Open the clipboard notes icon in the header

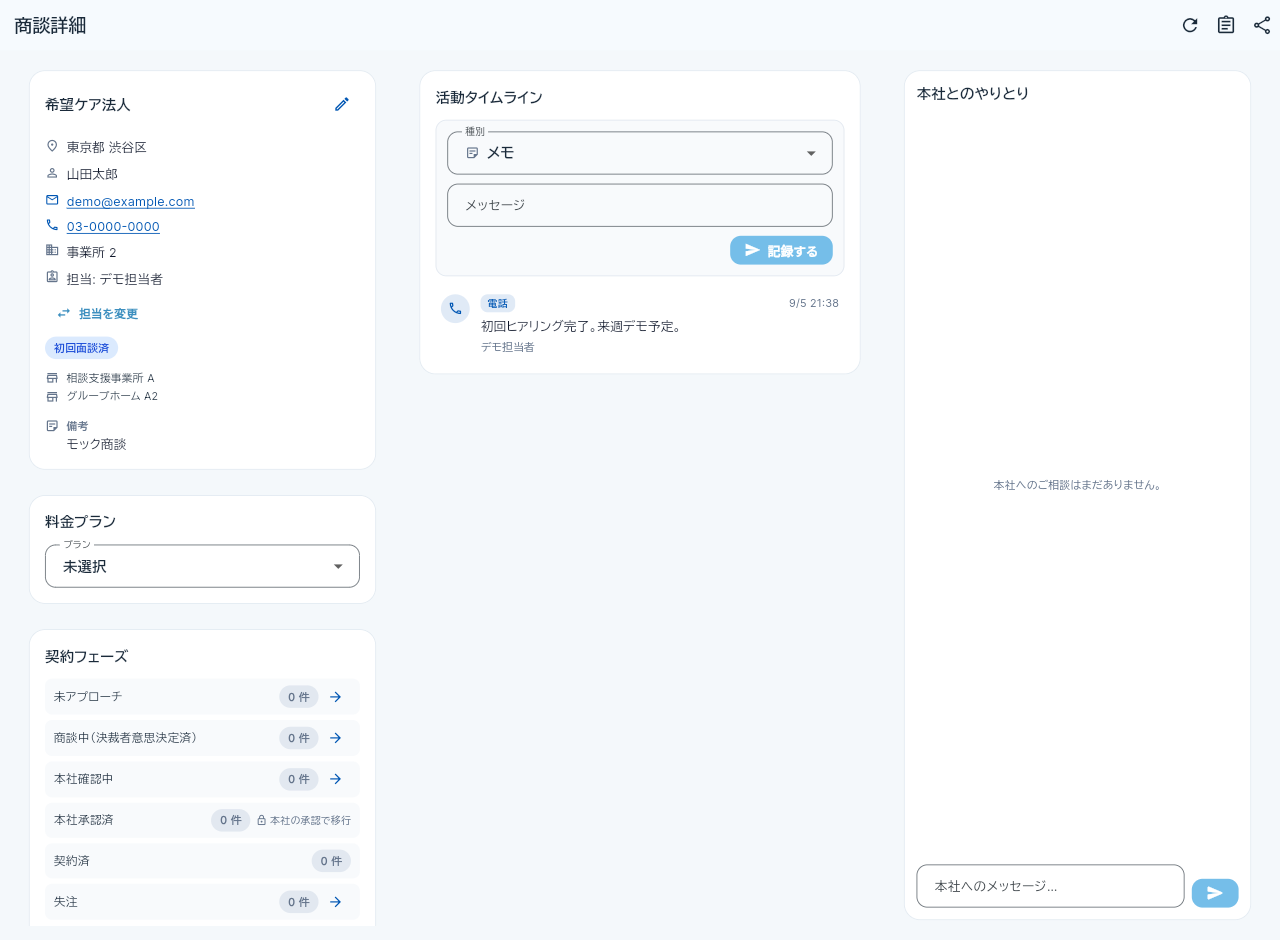[1226, 25]
